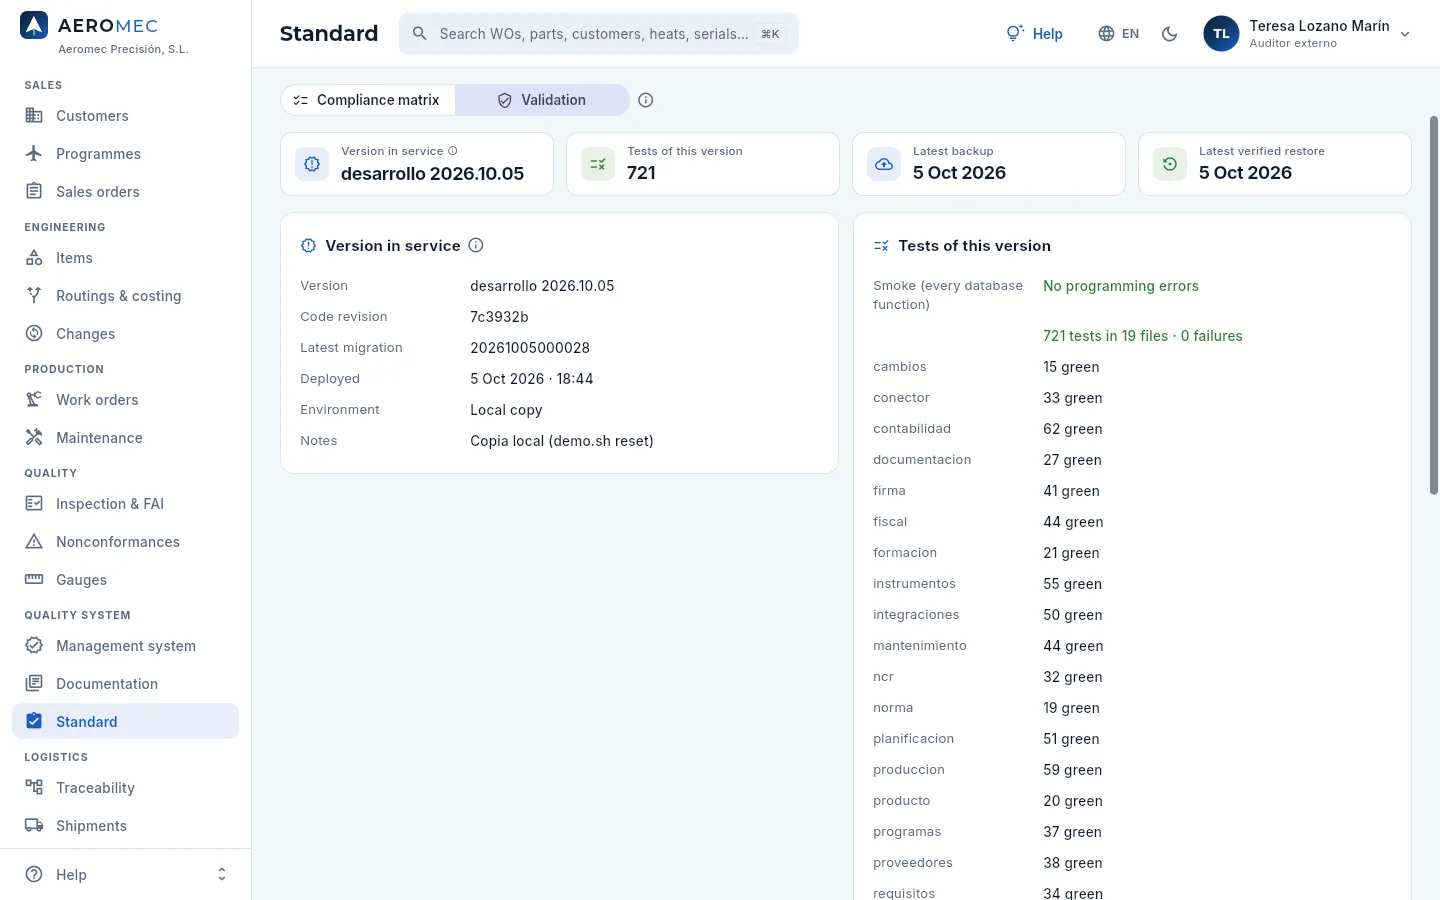Screen dimensions: 1440x900
Task: Click the Tests of this version card icon
Action: click(598, 164)
